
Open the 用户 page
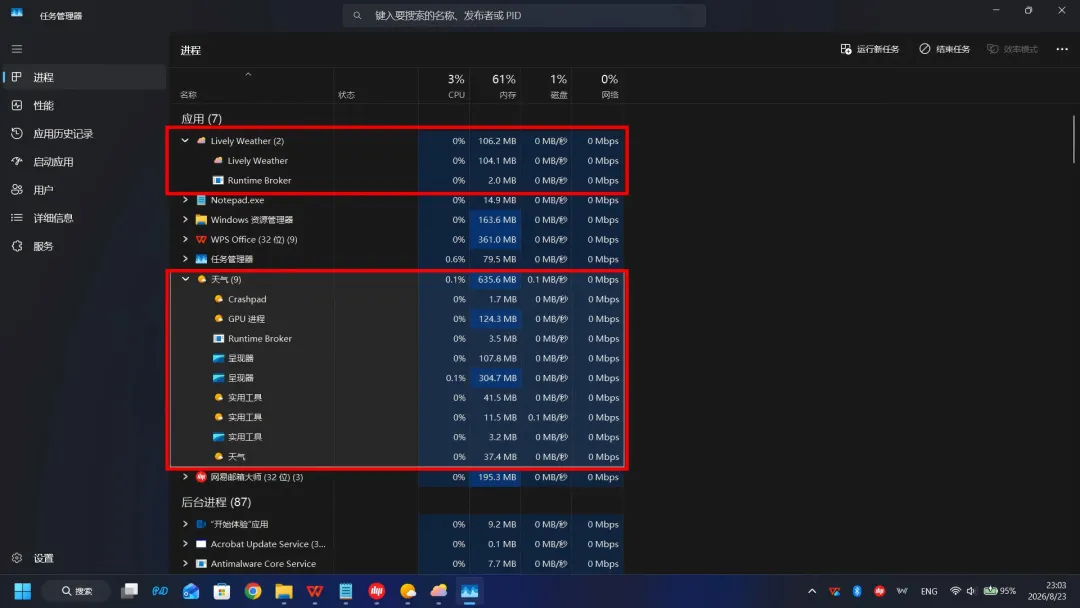pos(84,189)
